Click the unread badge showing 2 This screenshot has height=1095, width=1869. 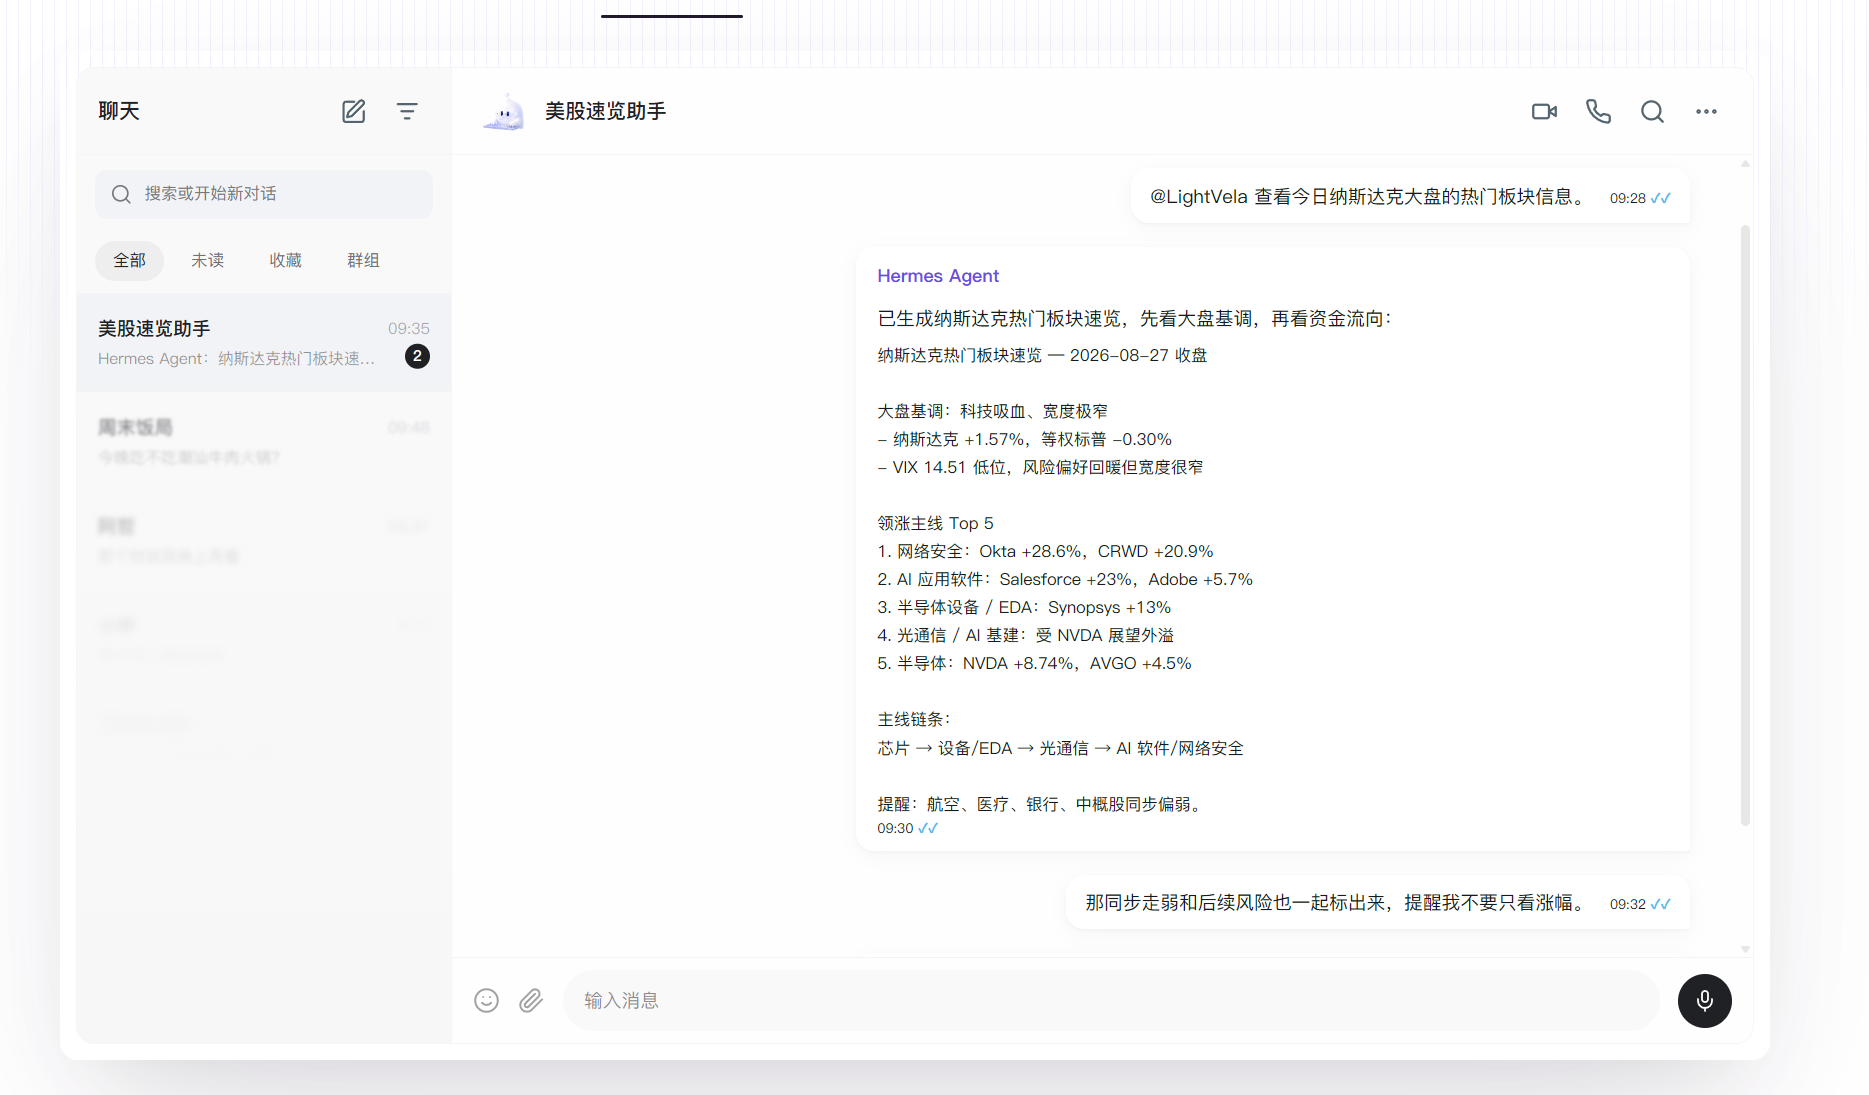click(417, 356)
